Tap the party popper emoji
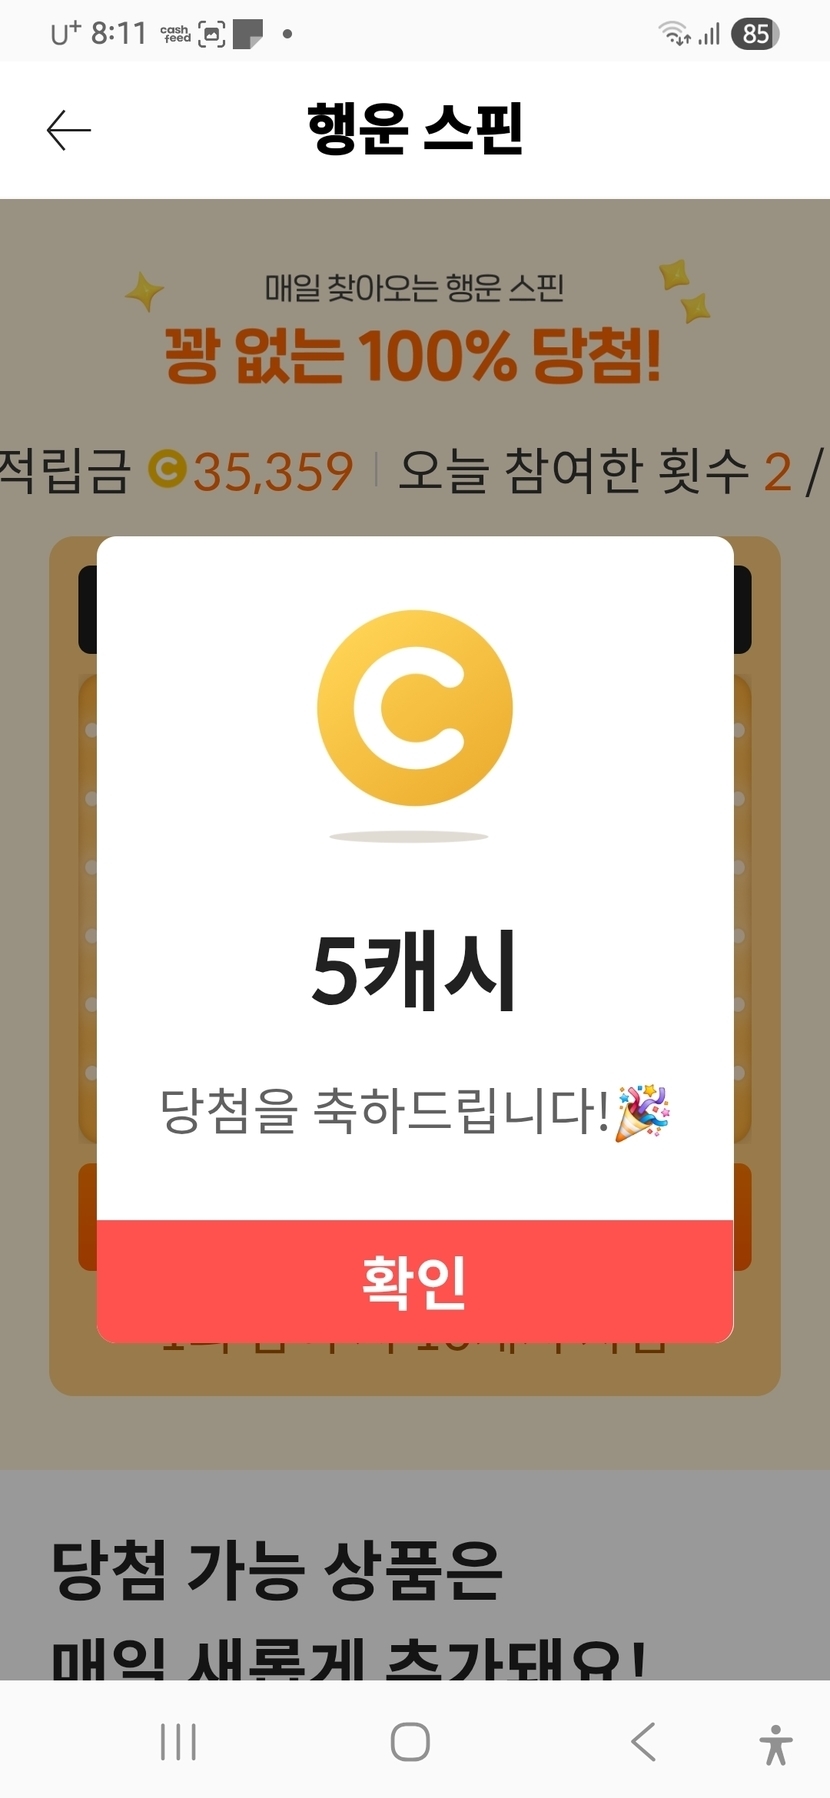 (642, 1112)
